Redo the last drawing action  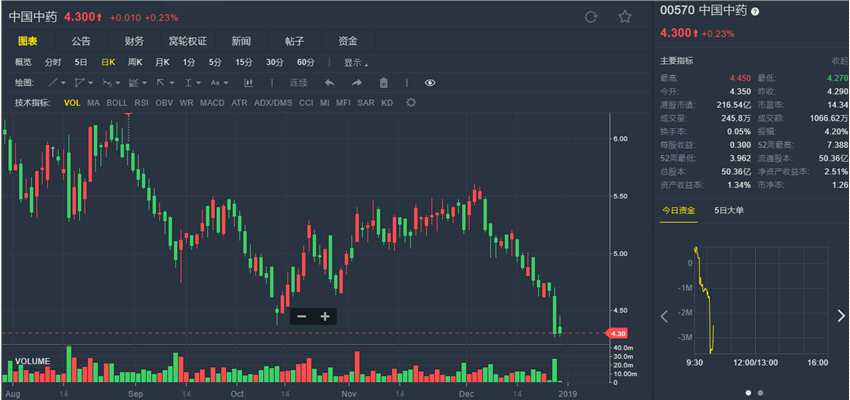tap(357, 83)
